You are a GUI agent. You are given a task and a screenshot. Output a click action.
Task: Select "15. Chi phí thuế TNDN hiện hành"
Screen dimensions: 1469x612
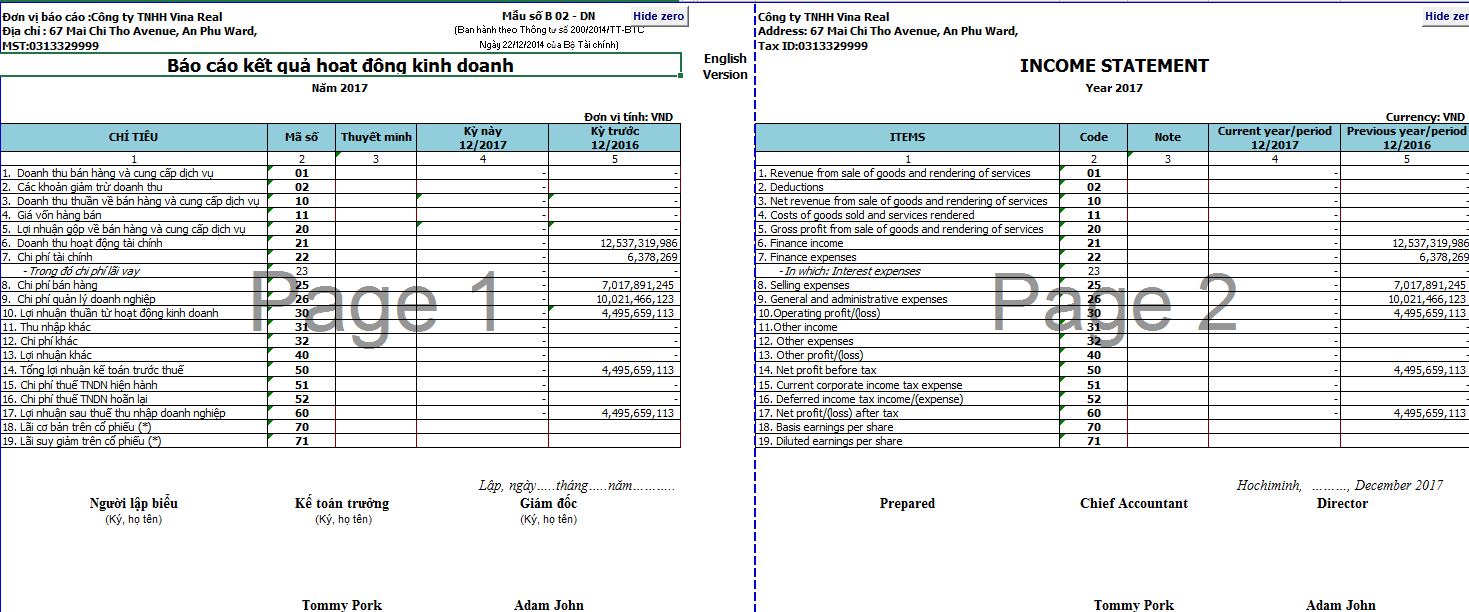point(80,385)
